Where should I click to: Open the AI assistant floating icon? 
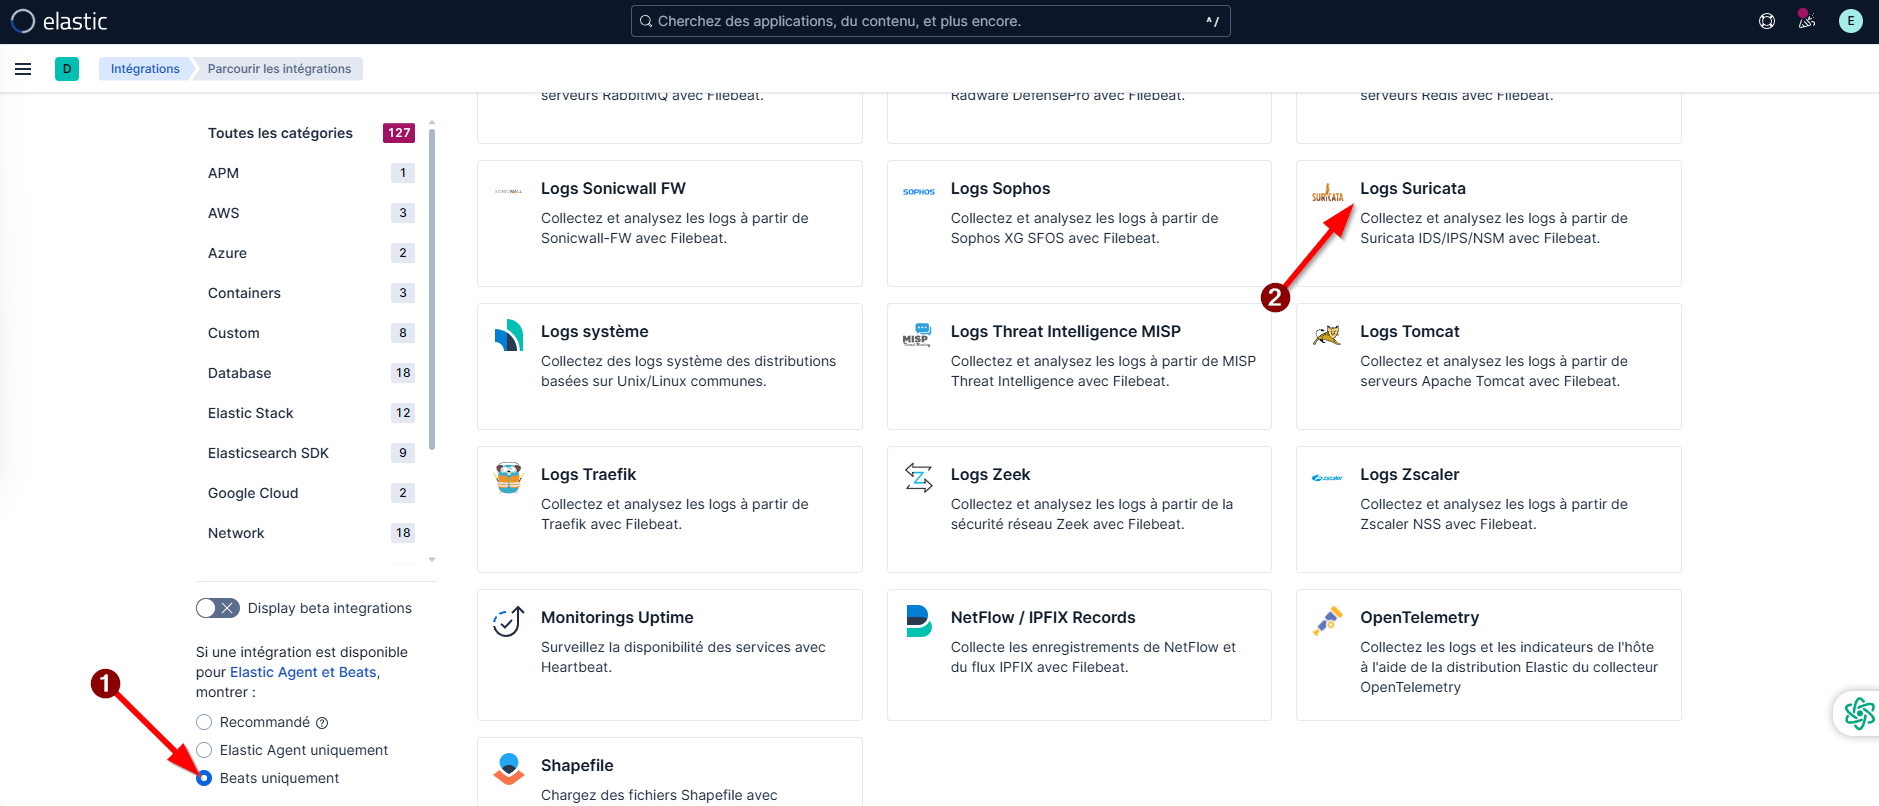coord(1859,713)
